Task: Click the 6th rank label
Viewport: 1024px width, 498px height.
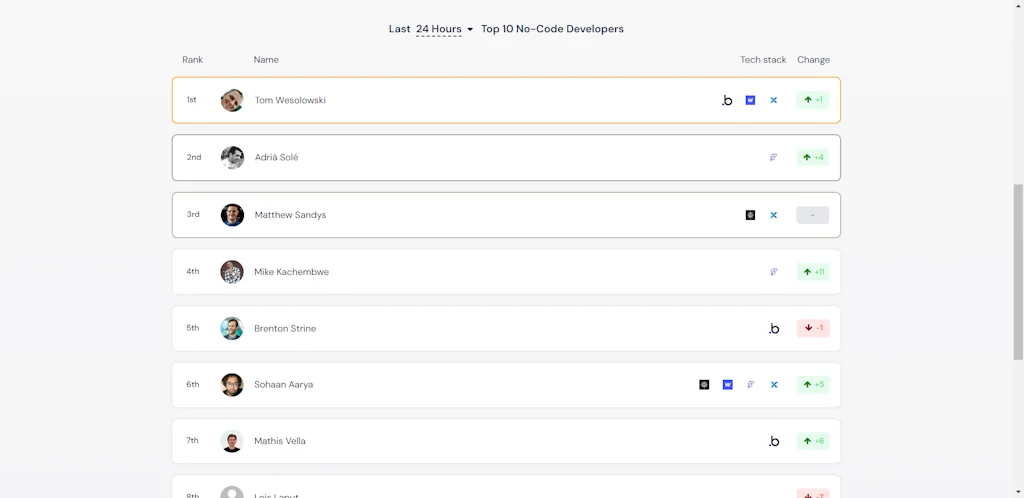Action: point(193,384)
